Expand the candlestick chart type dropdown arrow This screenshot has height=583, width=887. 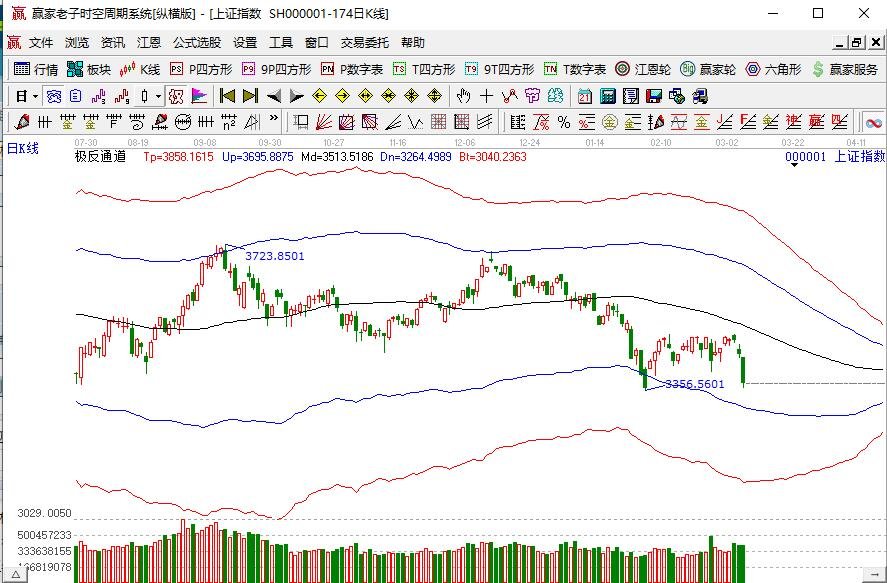(x=158, y=96)
